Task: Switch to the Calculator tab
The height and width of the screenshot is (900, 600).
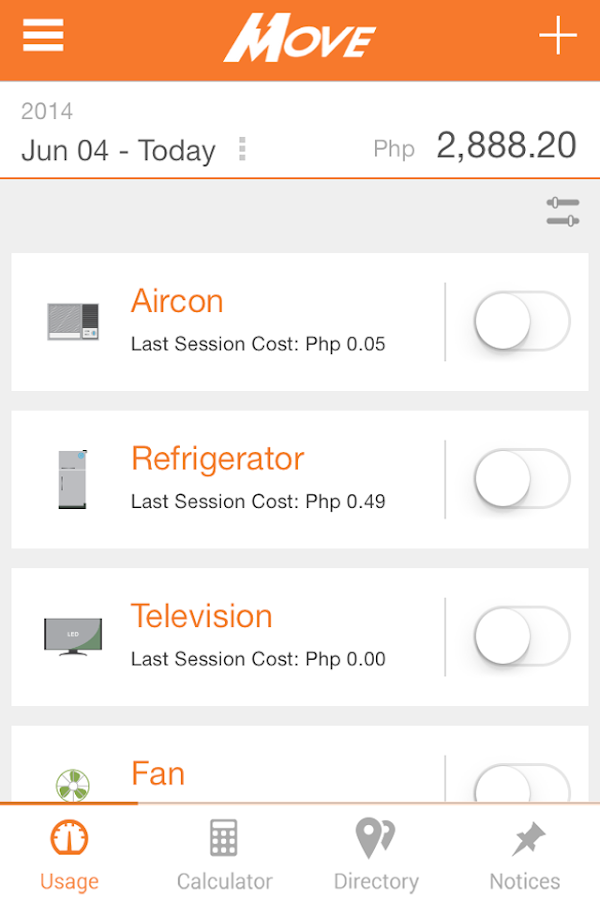Action: 224,855
